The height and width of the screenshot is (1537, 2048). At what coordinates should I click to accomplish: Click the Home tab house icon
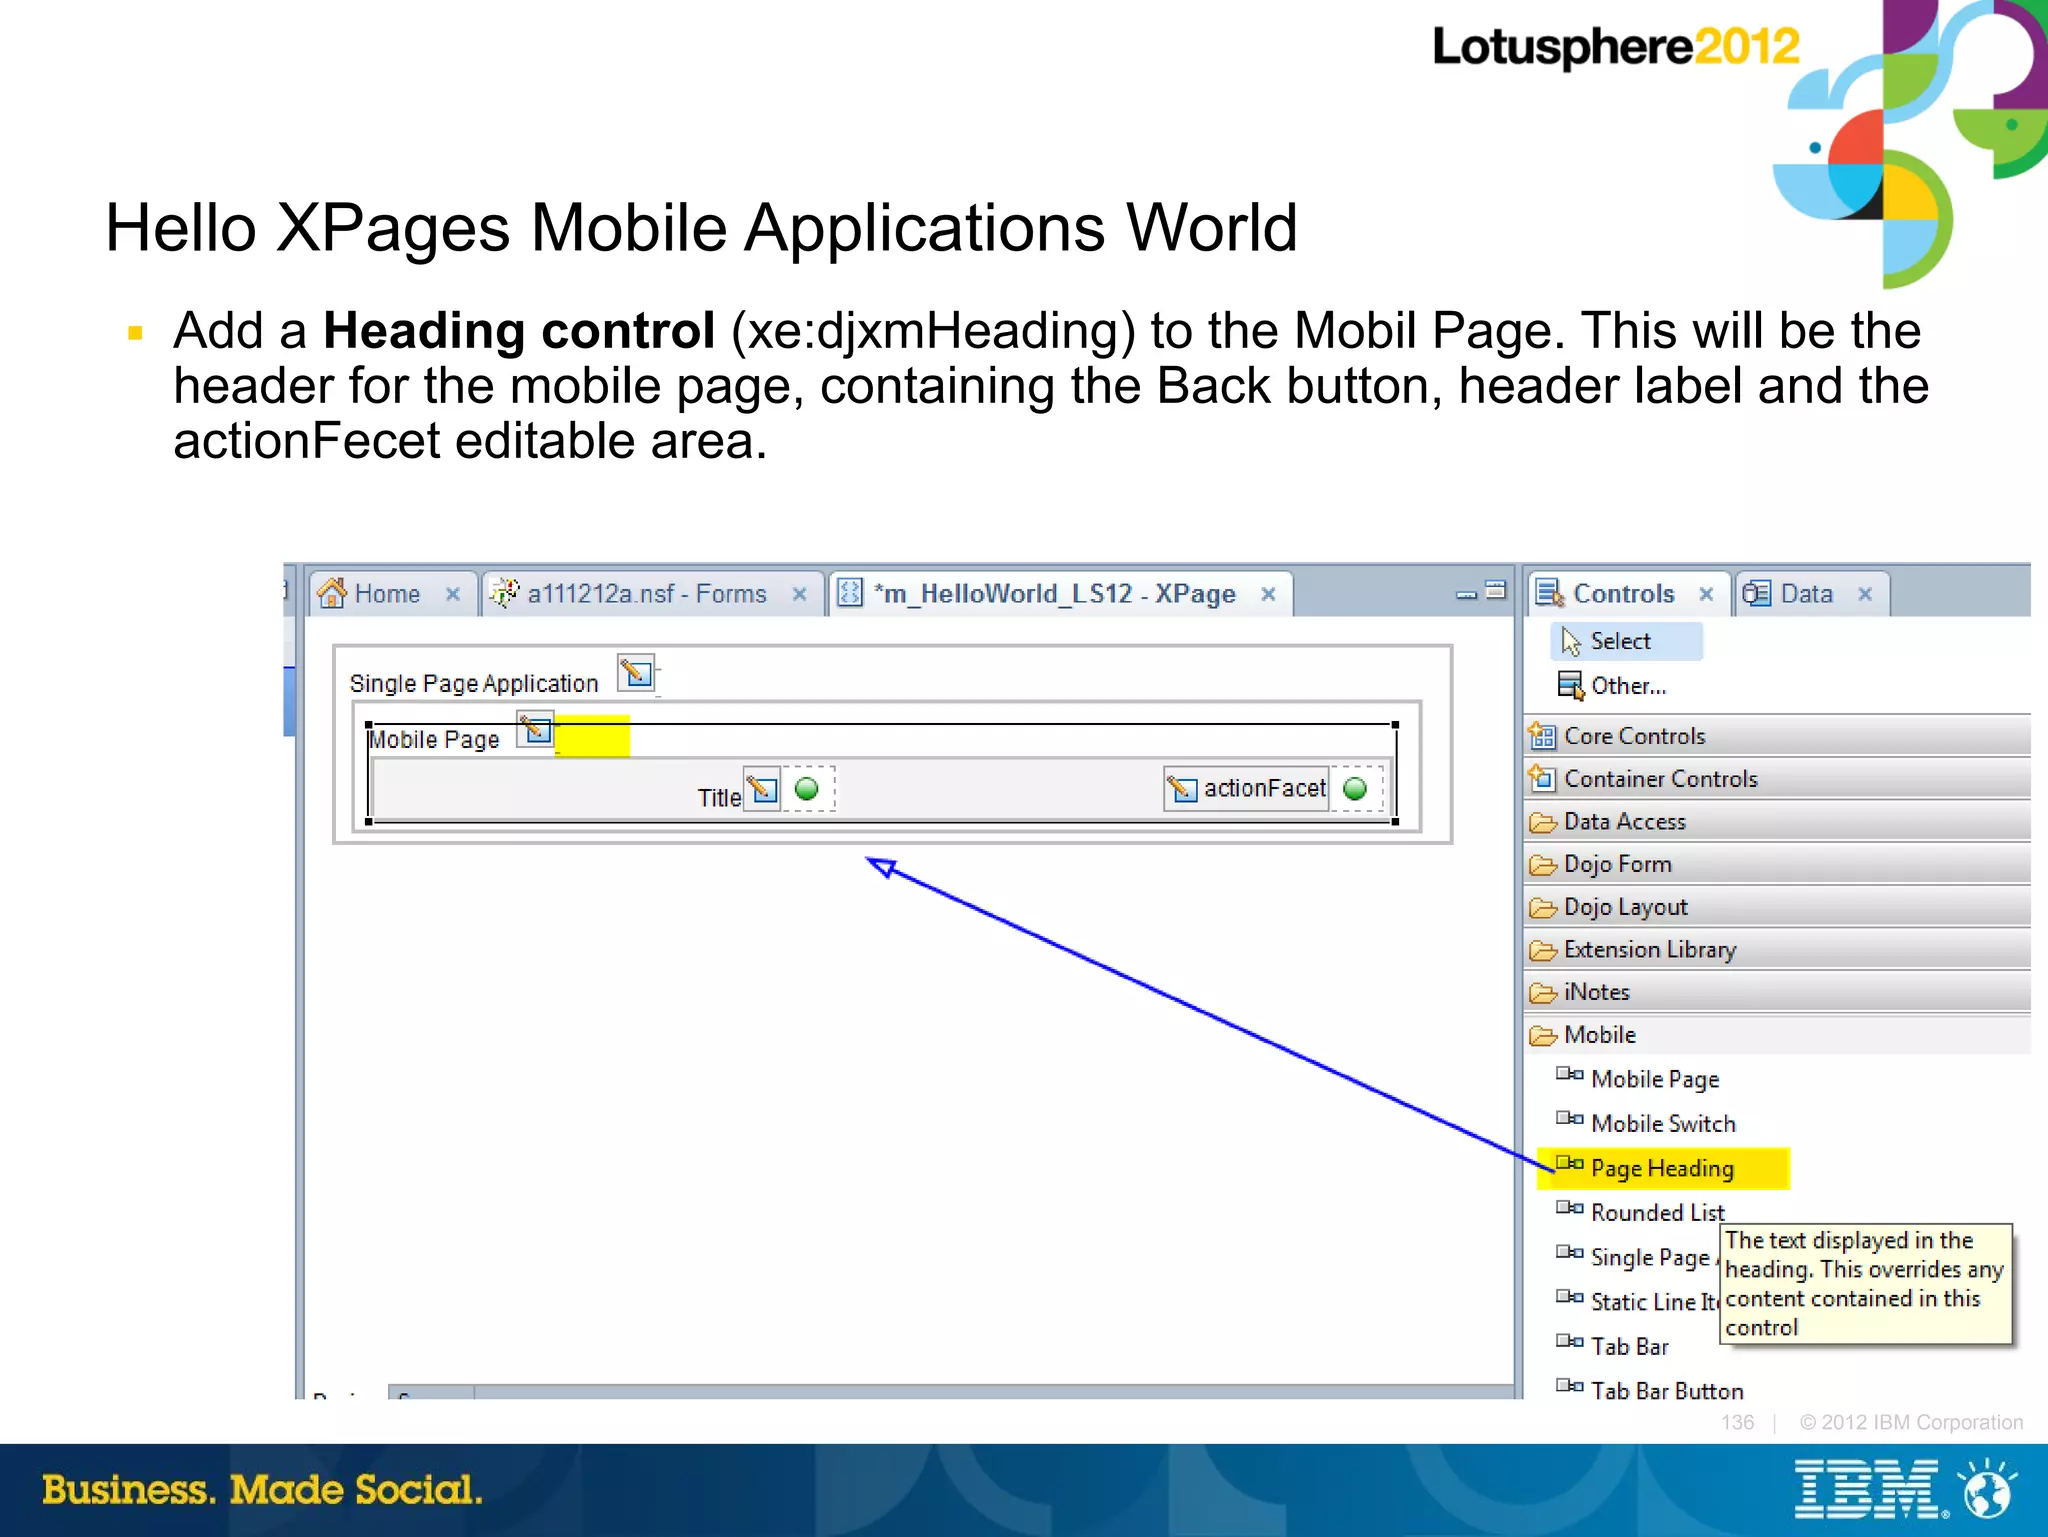point(332,593)
